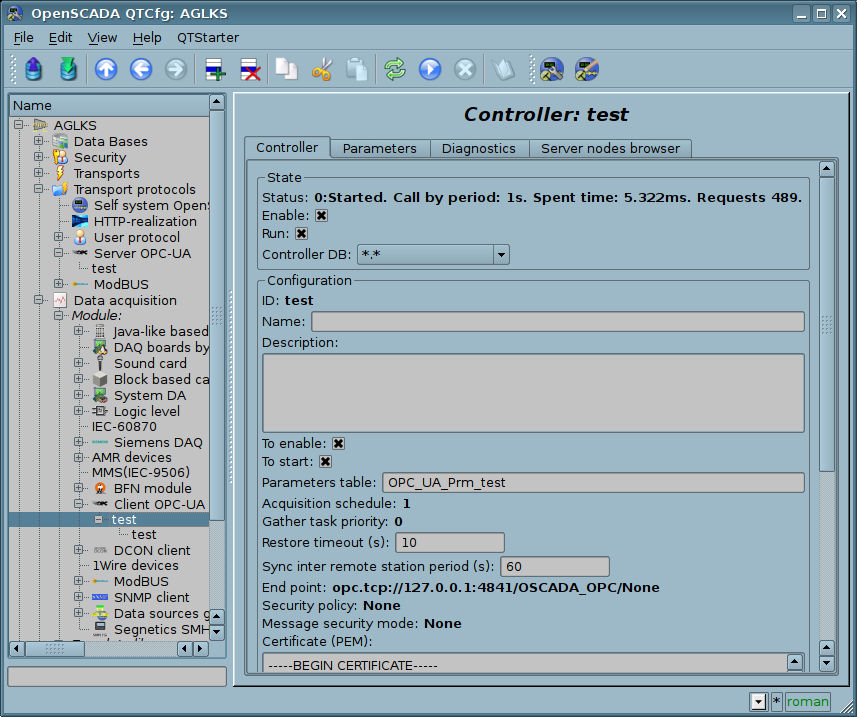Open the QTStarter menu

208,38
